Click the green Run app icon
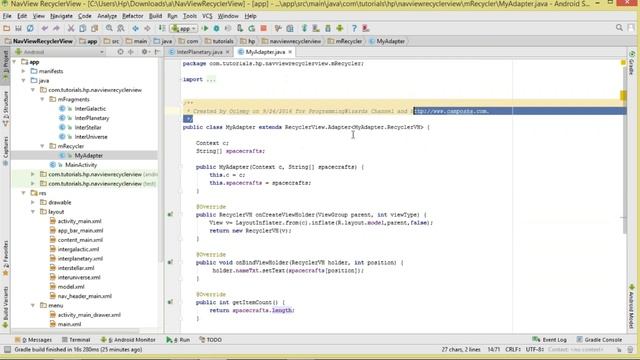This screenshot has height=360, width=640. tap(205, 28)
